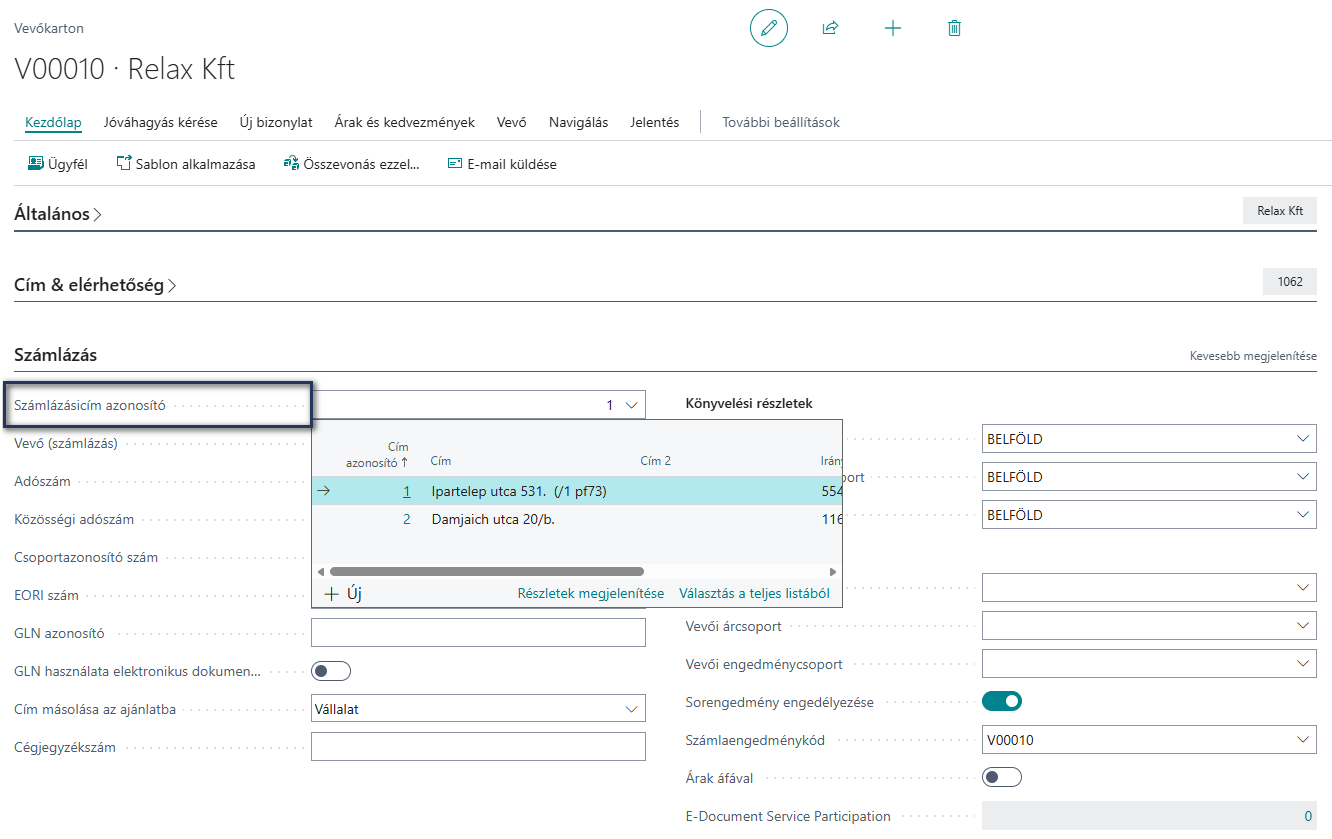This screenshot has height=839, width=1332.
Task: Click Részletek megjelenítése link
Action: tap(591, 593)
